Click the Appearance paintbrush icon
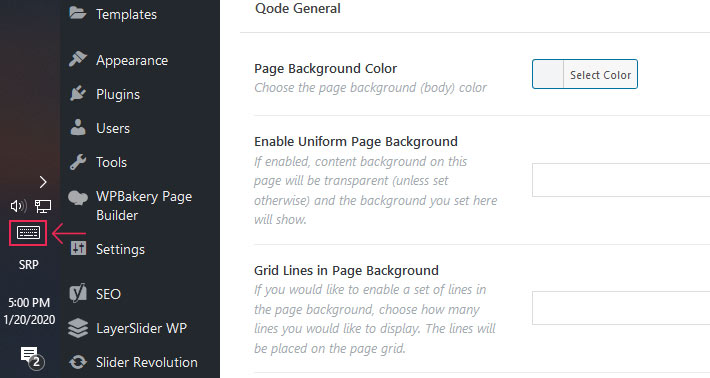The width and height of the screenshot is (710, 378). [x=78, y=59]
